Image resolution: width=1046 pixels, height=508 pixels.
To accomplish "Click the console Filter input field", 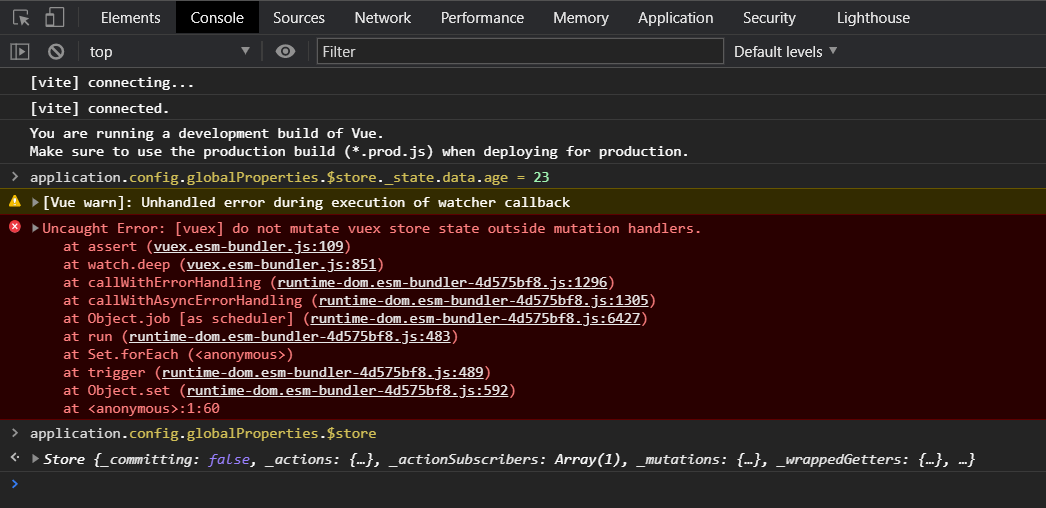I will [x=520, y=51].
